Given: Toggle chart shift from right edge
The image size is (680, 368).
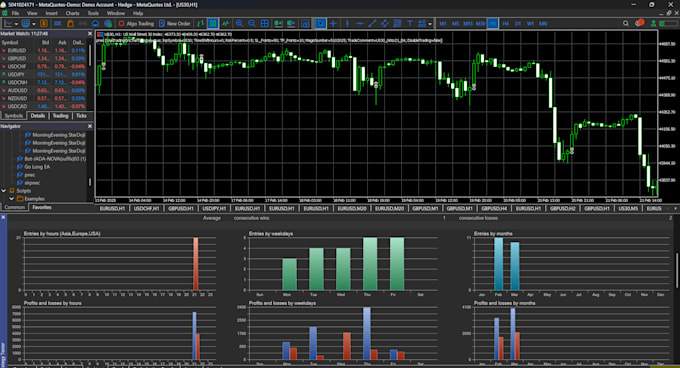Looking at the screenshot, I should point(291,23).
